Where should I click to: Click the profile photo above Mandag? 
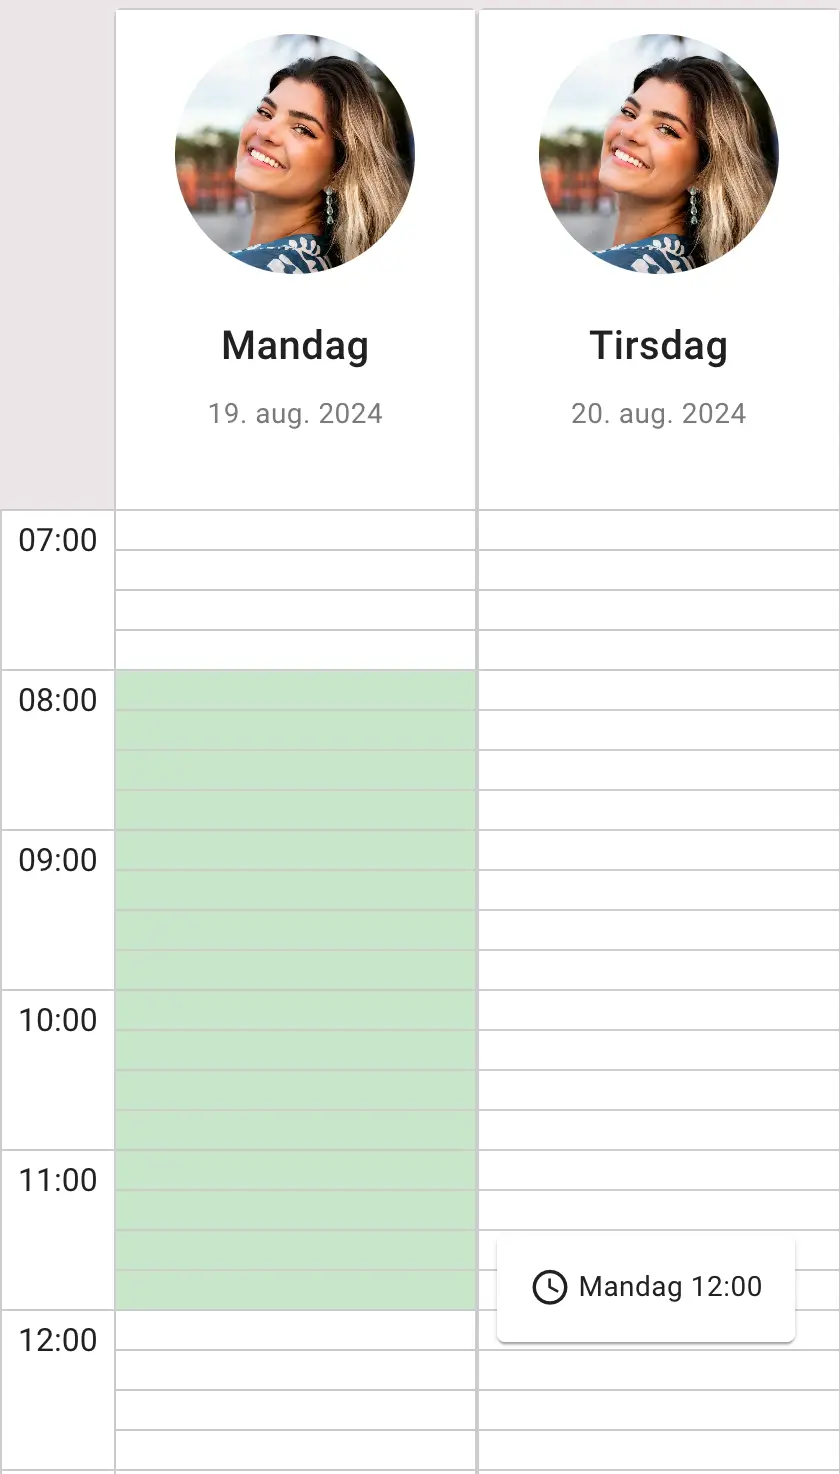tap(295, 154)
